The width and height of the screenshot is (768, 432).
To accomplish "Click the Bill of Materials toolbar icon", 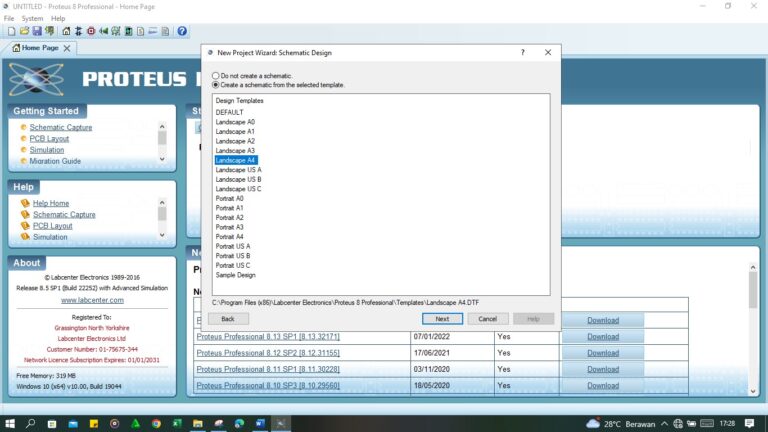I will [141, 31].
